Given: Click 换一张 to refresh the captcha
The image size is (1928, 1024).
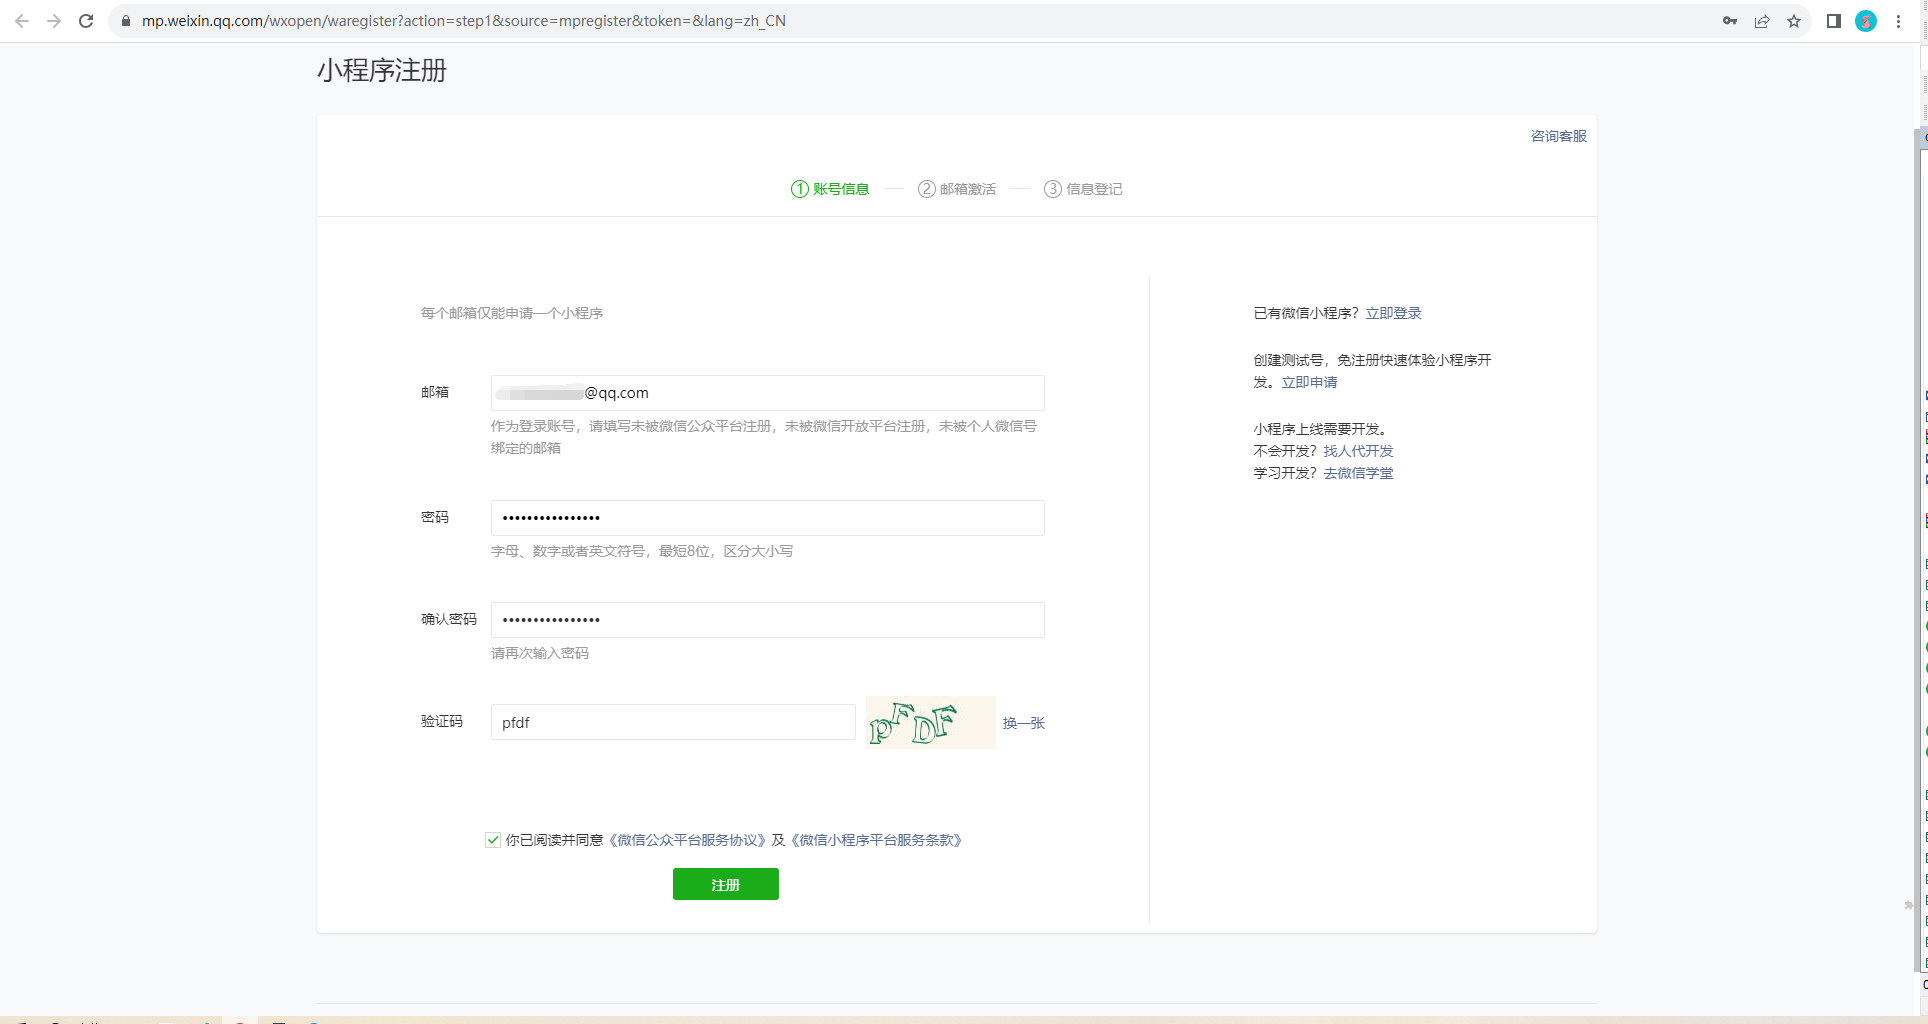Looking at the screenshot, I should point(1023,723).
